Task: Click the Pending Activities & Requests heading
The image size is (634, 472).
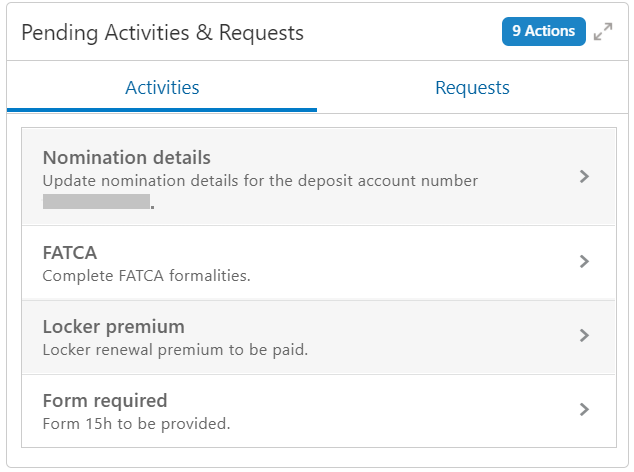Action: [x=162, y=33]
